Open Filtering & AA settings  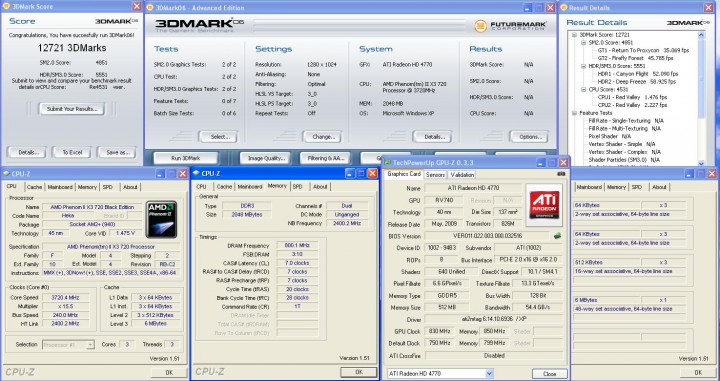point(326,158)
